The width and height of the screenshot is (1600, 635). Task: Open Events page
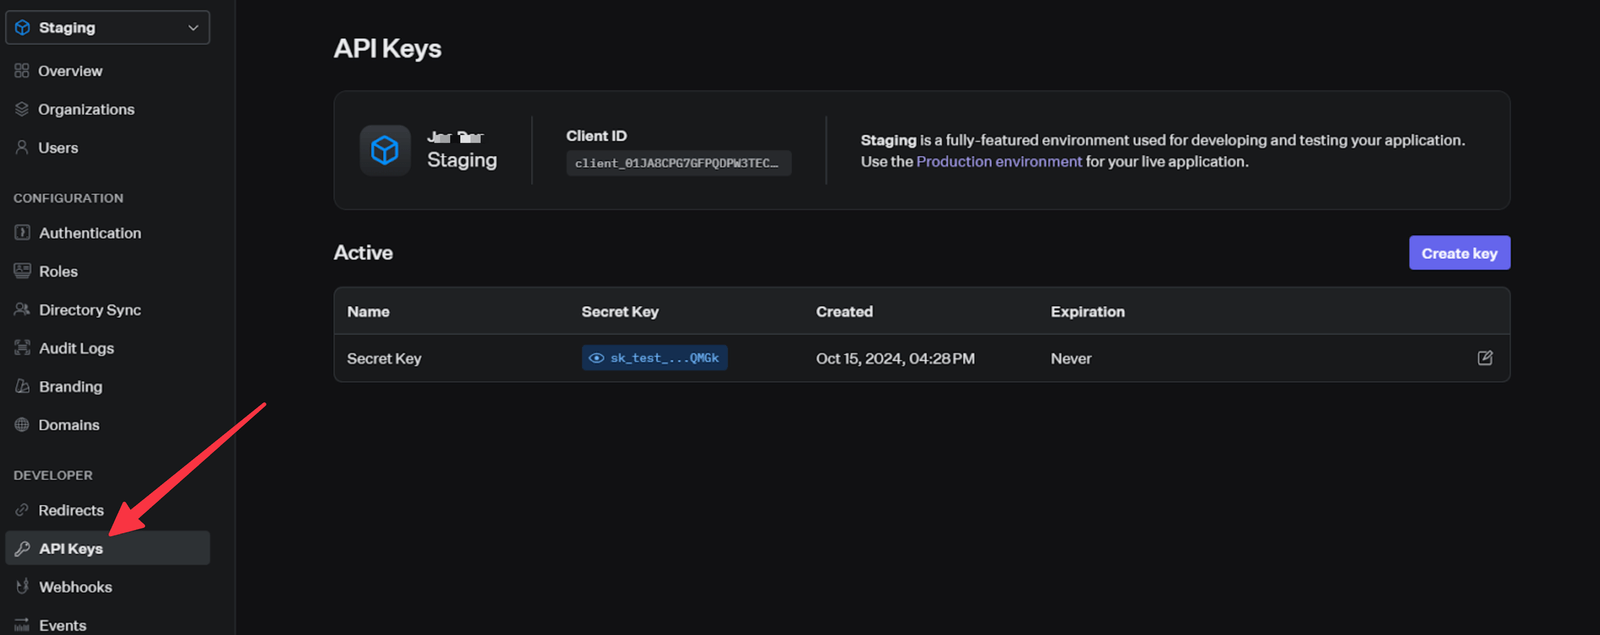point(62,625)
